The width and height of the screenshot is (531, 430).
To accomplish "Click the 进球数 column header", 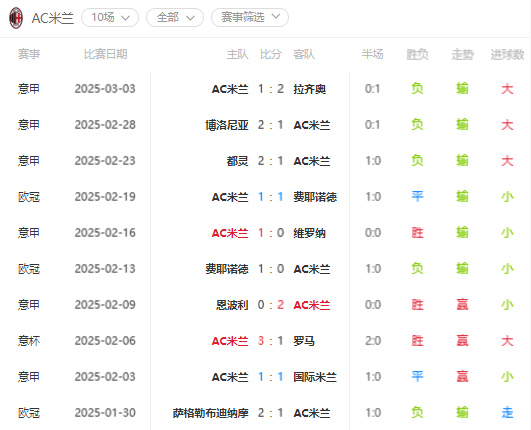I will coord(507,54).
